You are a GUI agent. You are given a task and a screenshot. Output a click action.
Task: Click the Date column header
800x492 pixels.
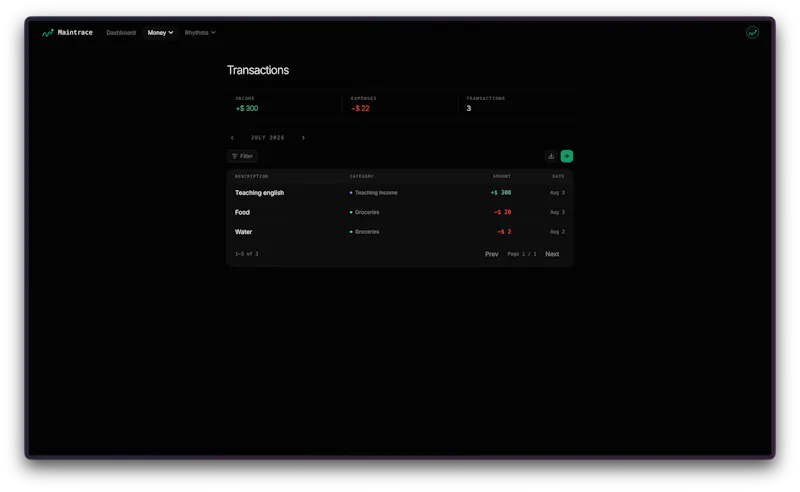(x=558, y=177)
